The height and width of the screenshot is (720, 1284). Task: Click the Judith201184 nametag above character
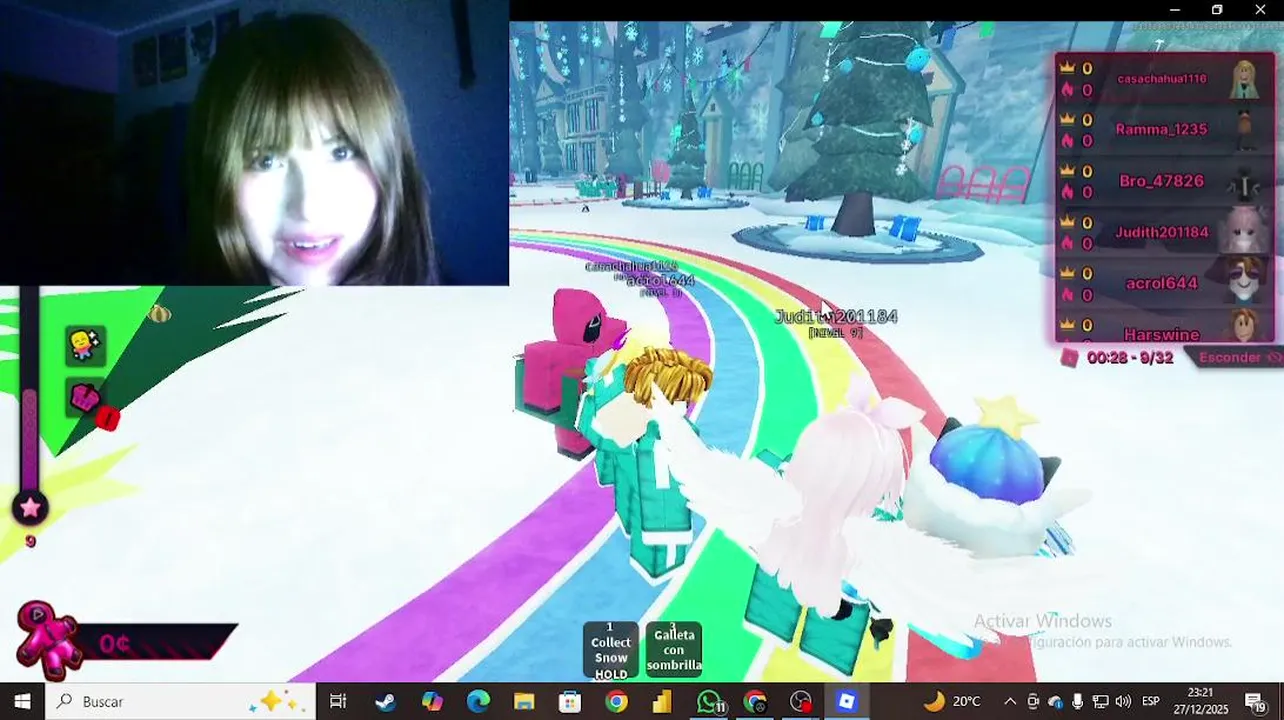pos(836,316)
